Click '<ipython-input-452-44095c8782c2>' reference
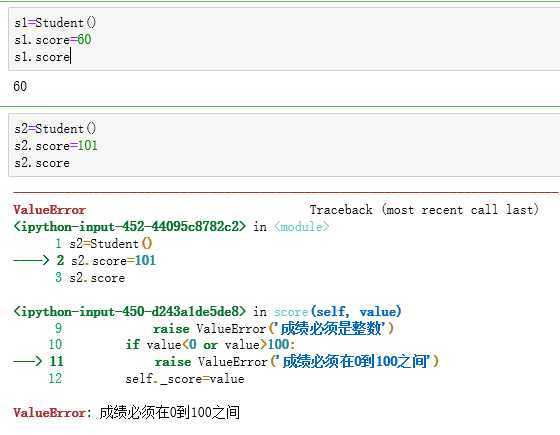 (129, 226)
